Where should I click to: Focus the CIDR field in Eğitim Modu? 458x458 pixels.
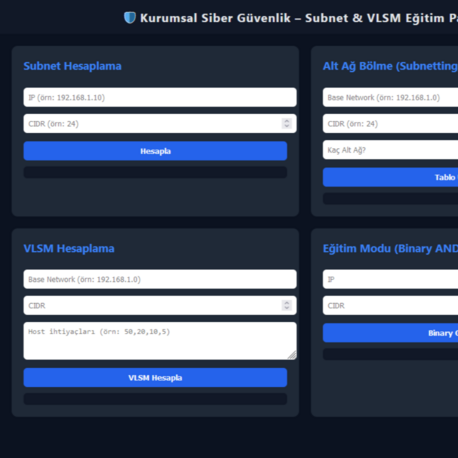390,305
